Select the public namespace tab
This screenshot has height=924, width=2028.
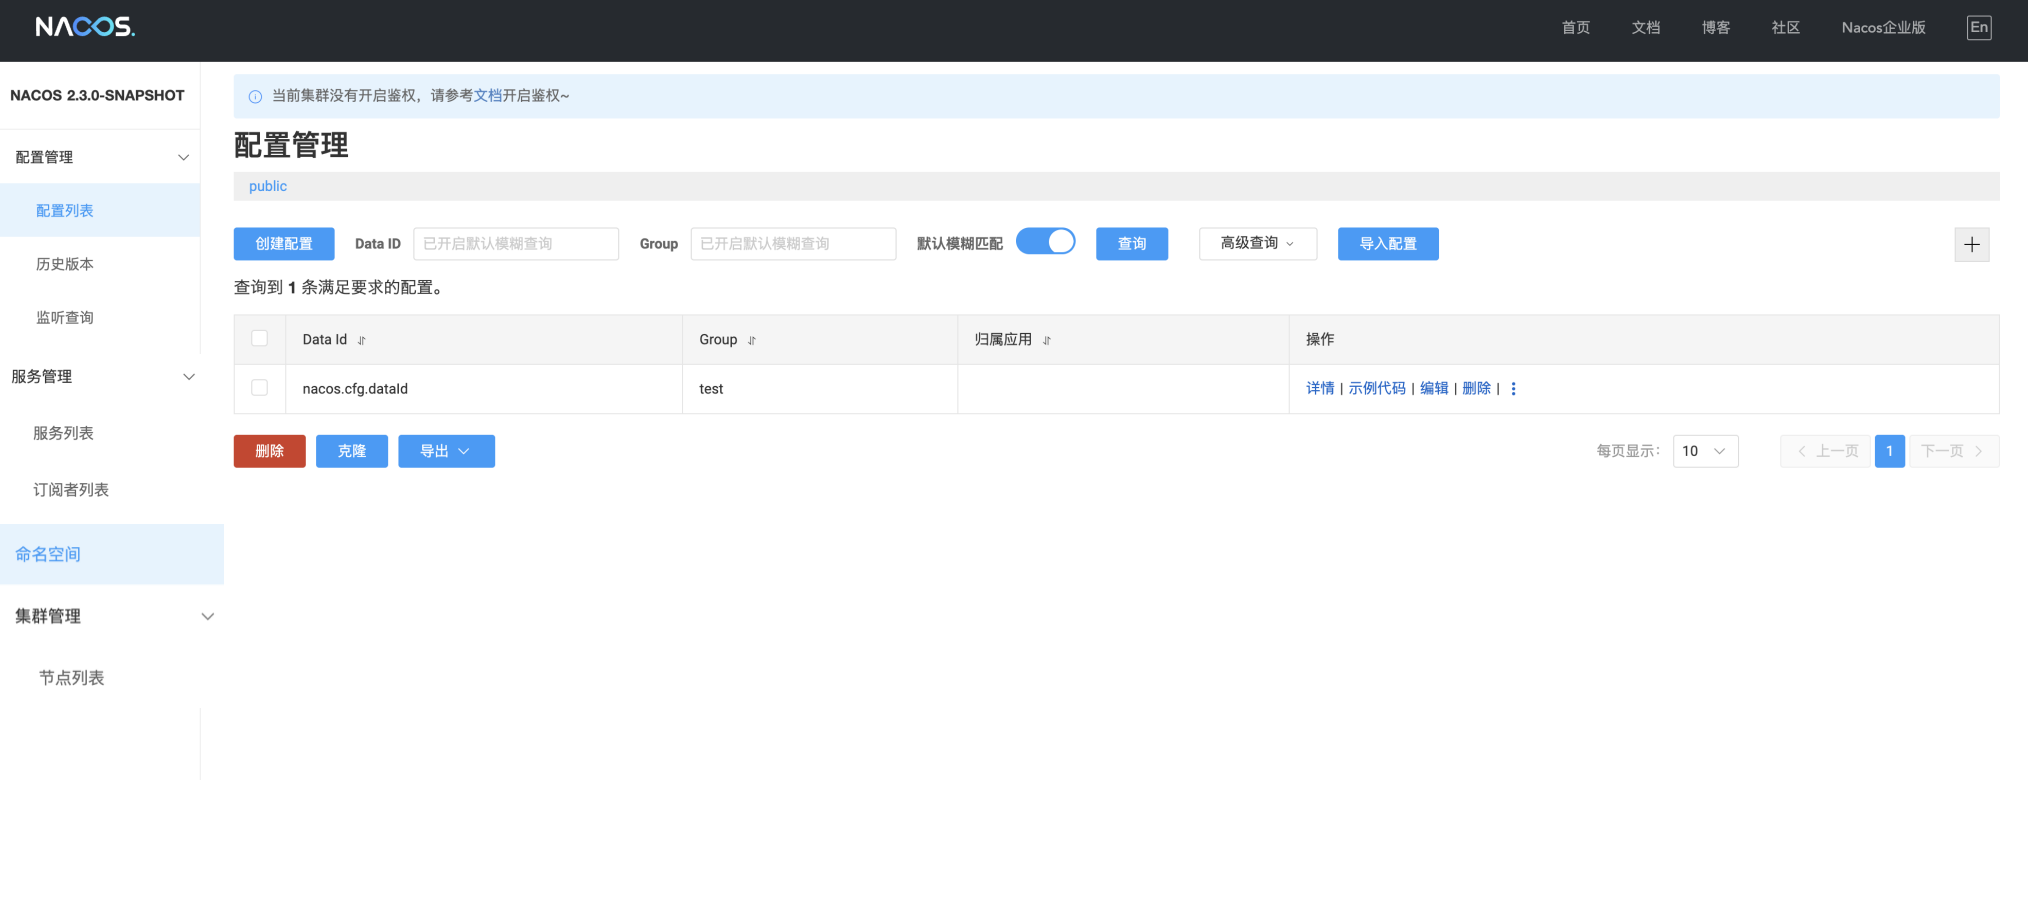[x=268, y=186]
